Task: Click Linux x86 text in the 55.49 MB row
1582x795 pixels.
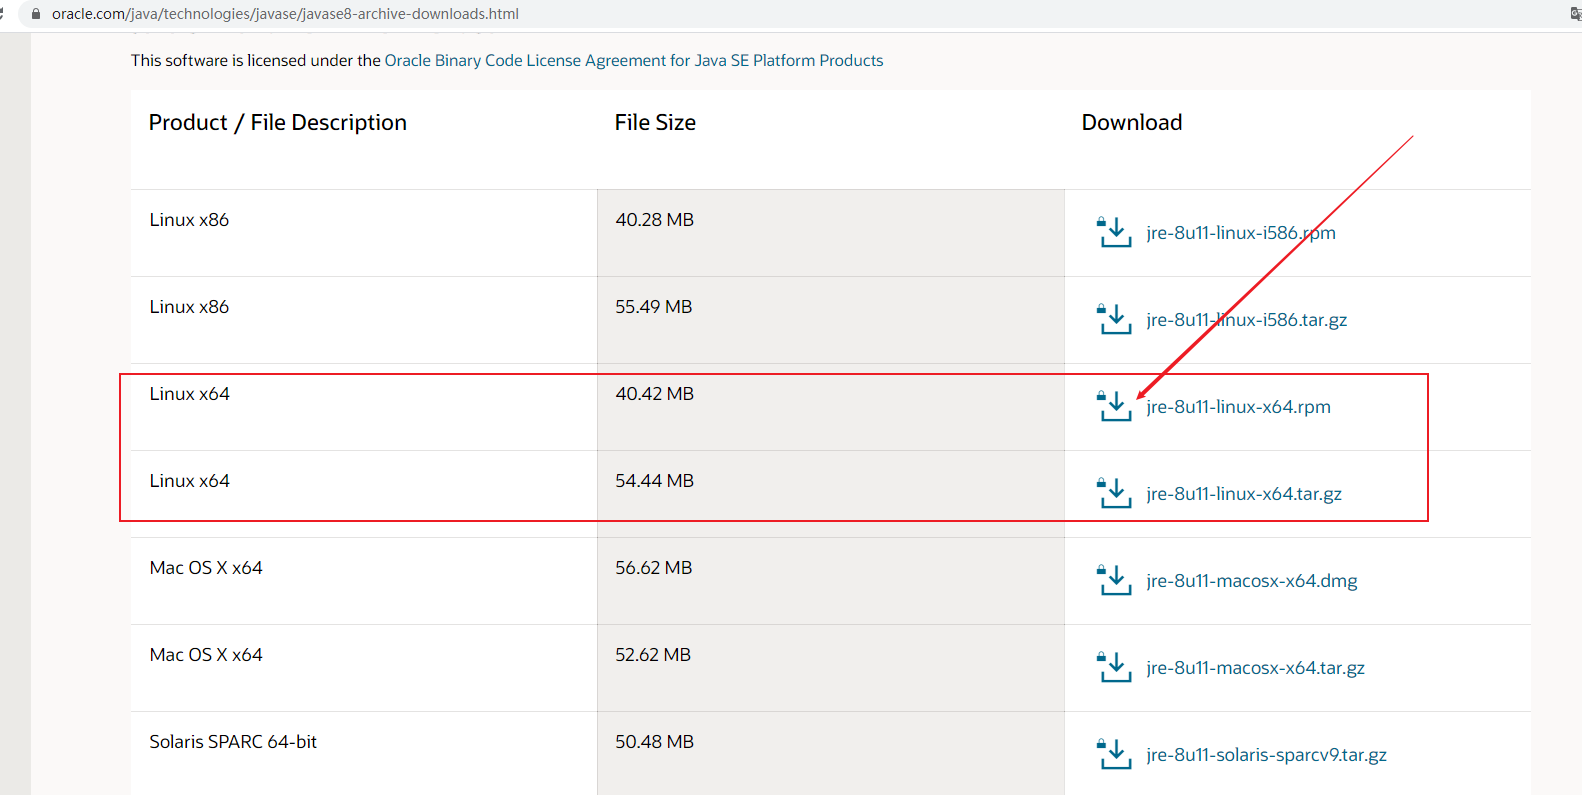Action: (189, 307)
